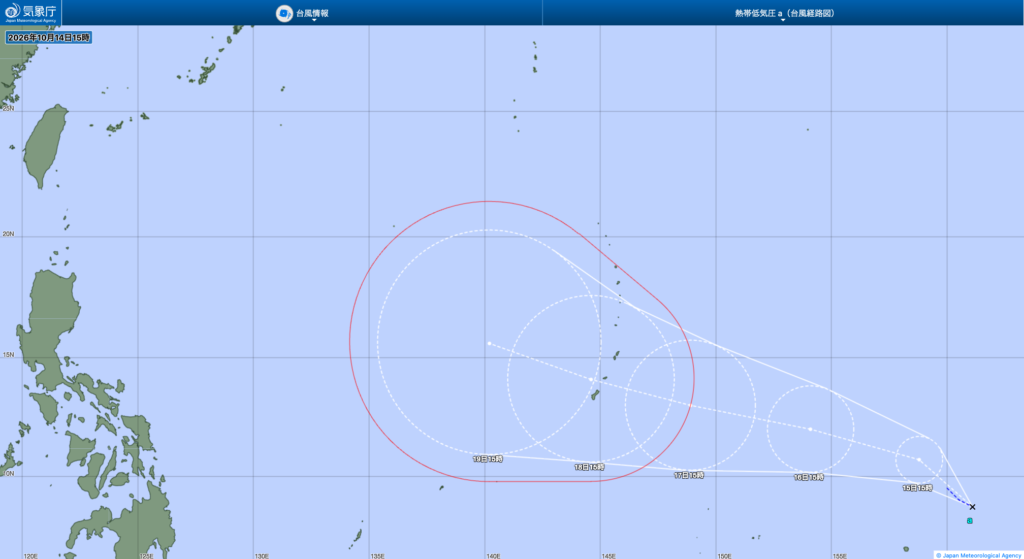Click the 140E longitude label
The image size is (1024, 559).
click(x=493, y=556)
